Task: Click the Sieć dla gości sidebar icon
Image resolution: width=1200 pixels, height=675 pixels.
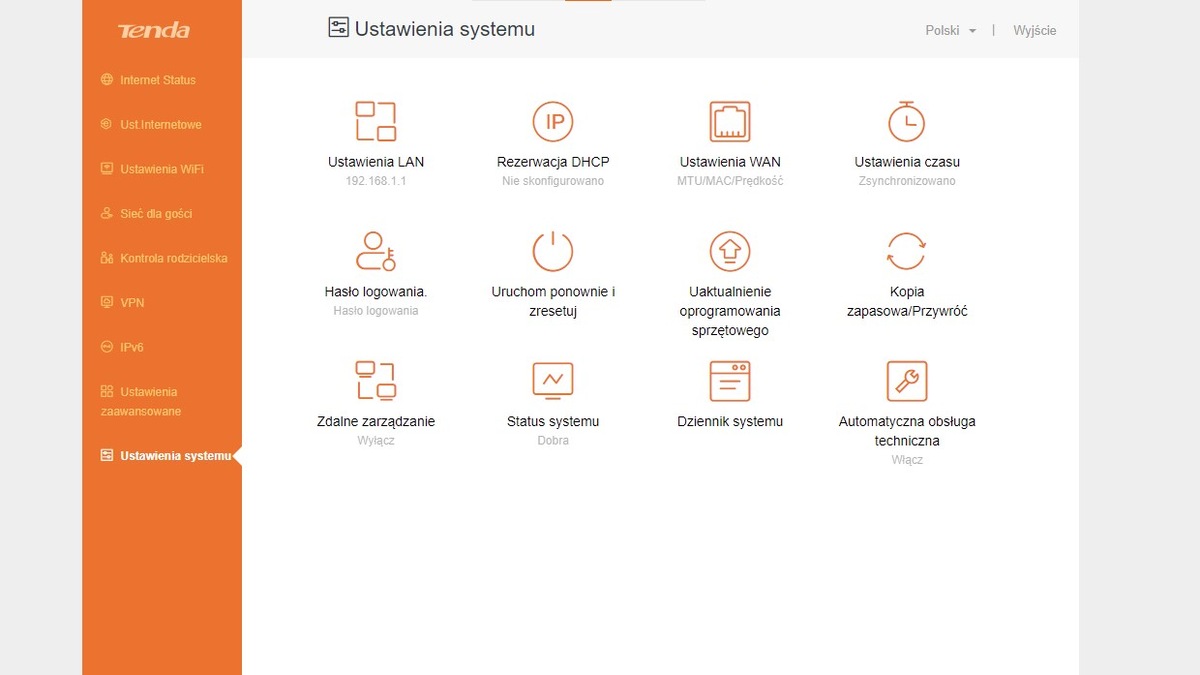Action: pos(107,213)
